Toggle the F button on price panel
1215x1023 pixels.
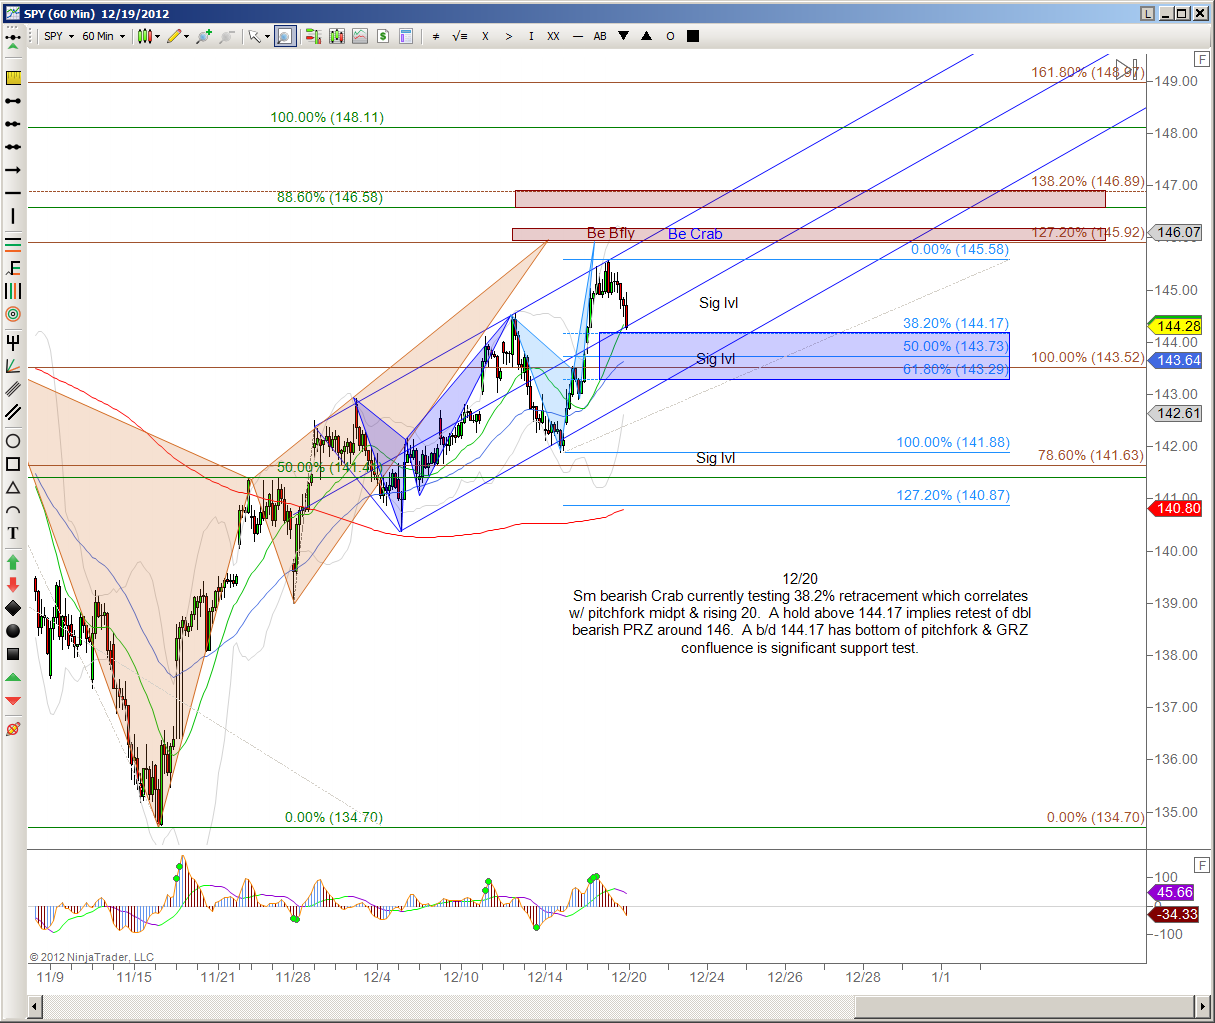[x=1201, y=60]
